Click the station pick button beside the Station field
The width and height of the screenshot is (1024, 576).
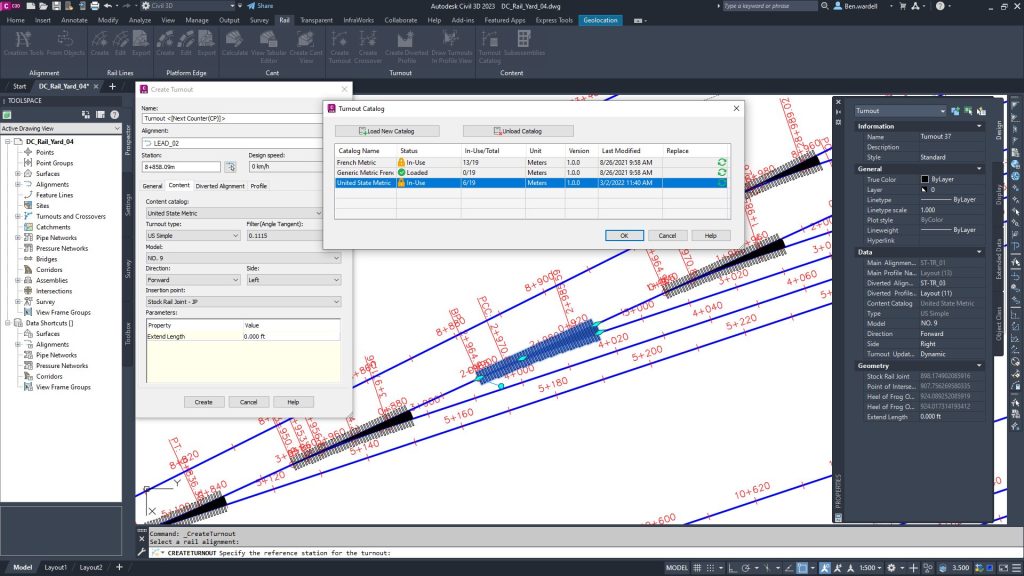pyautogui.click(x=230, y=167)
